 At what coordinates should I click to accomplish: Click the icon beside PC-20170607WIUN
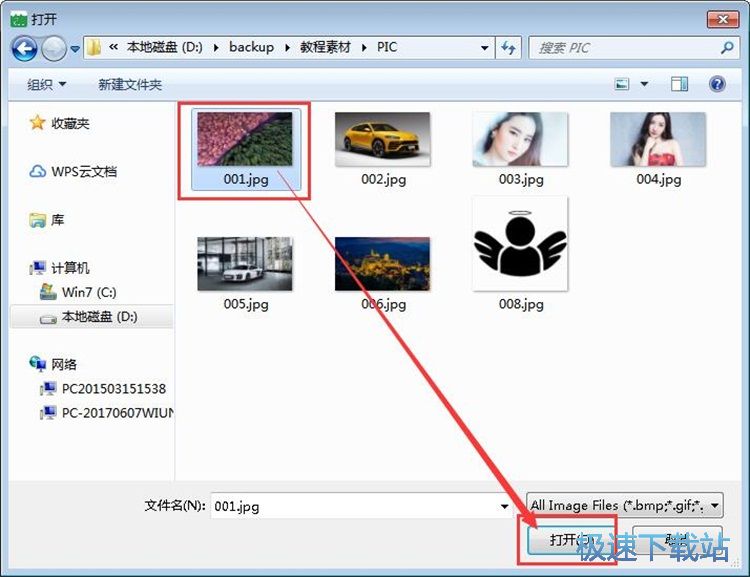48,412
